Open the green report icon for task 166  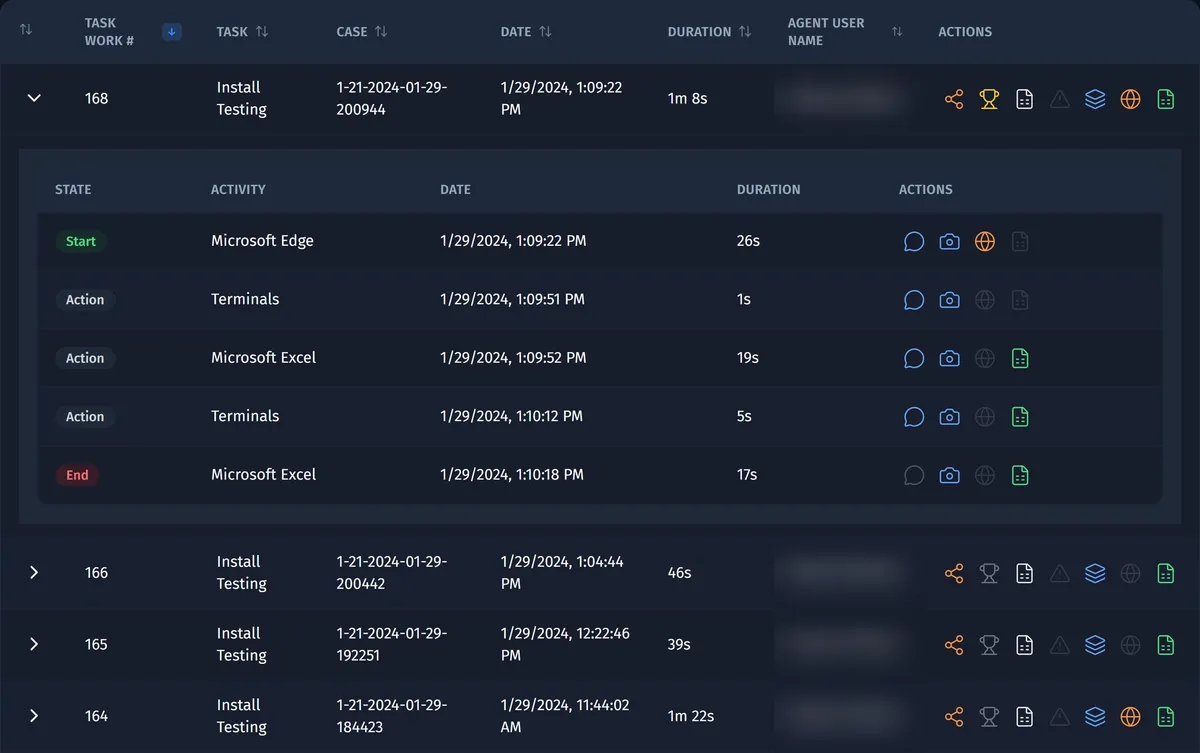click(x=1165, y=573)
